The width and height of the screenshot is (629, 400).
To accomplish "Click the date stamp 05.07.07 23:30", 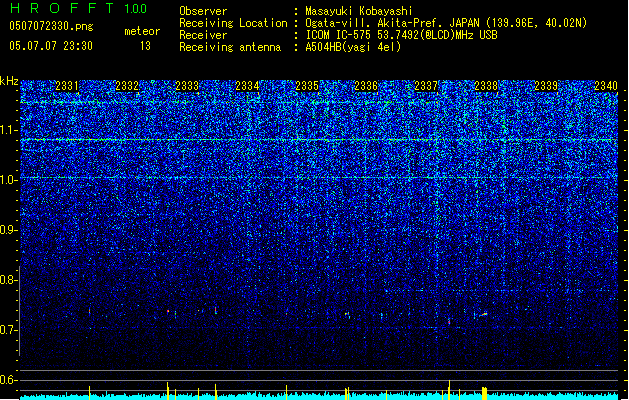I will [x=51, y=46].
